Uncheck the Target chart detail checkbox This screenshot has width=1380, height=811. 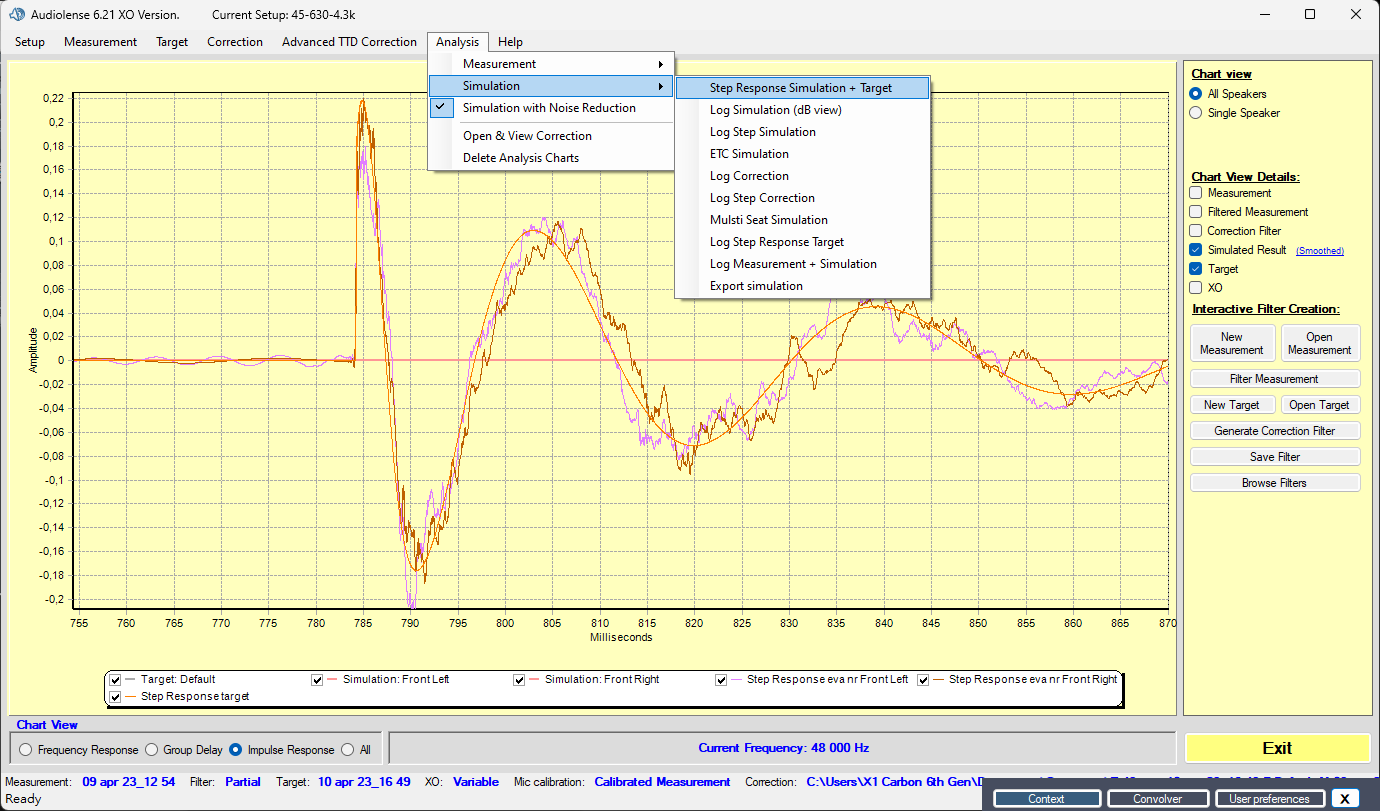(1196, 269)
